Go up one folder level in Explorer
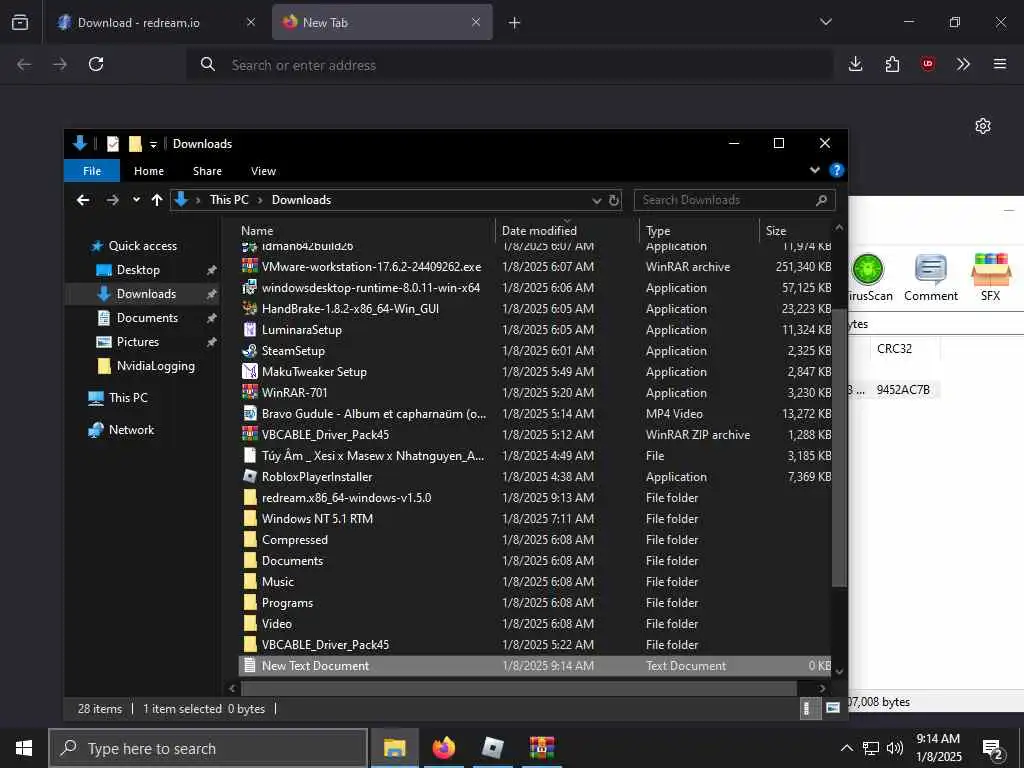The width and height of the screenshot is (1024, 768). click(157, 200)
